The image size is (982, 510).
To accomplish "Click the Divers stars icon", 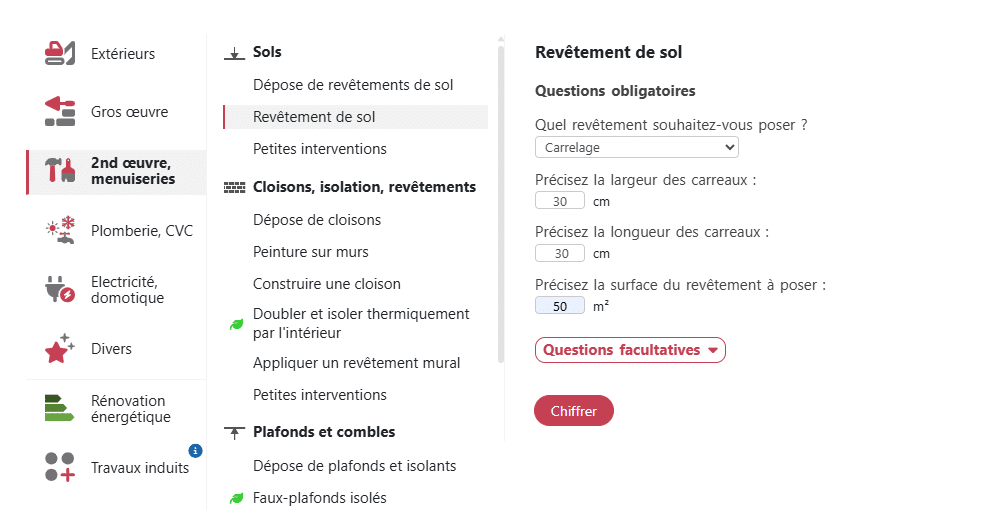I will 60,348.
